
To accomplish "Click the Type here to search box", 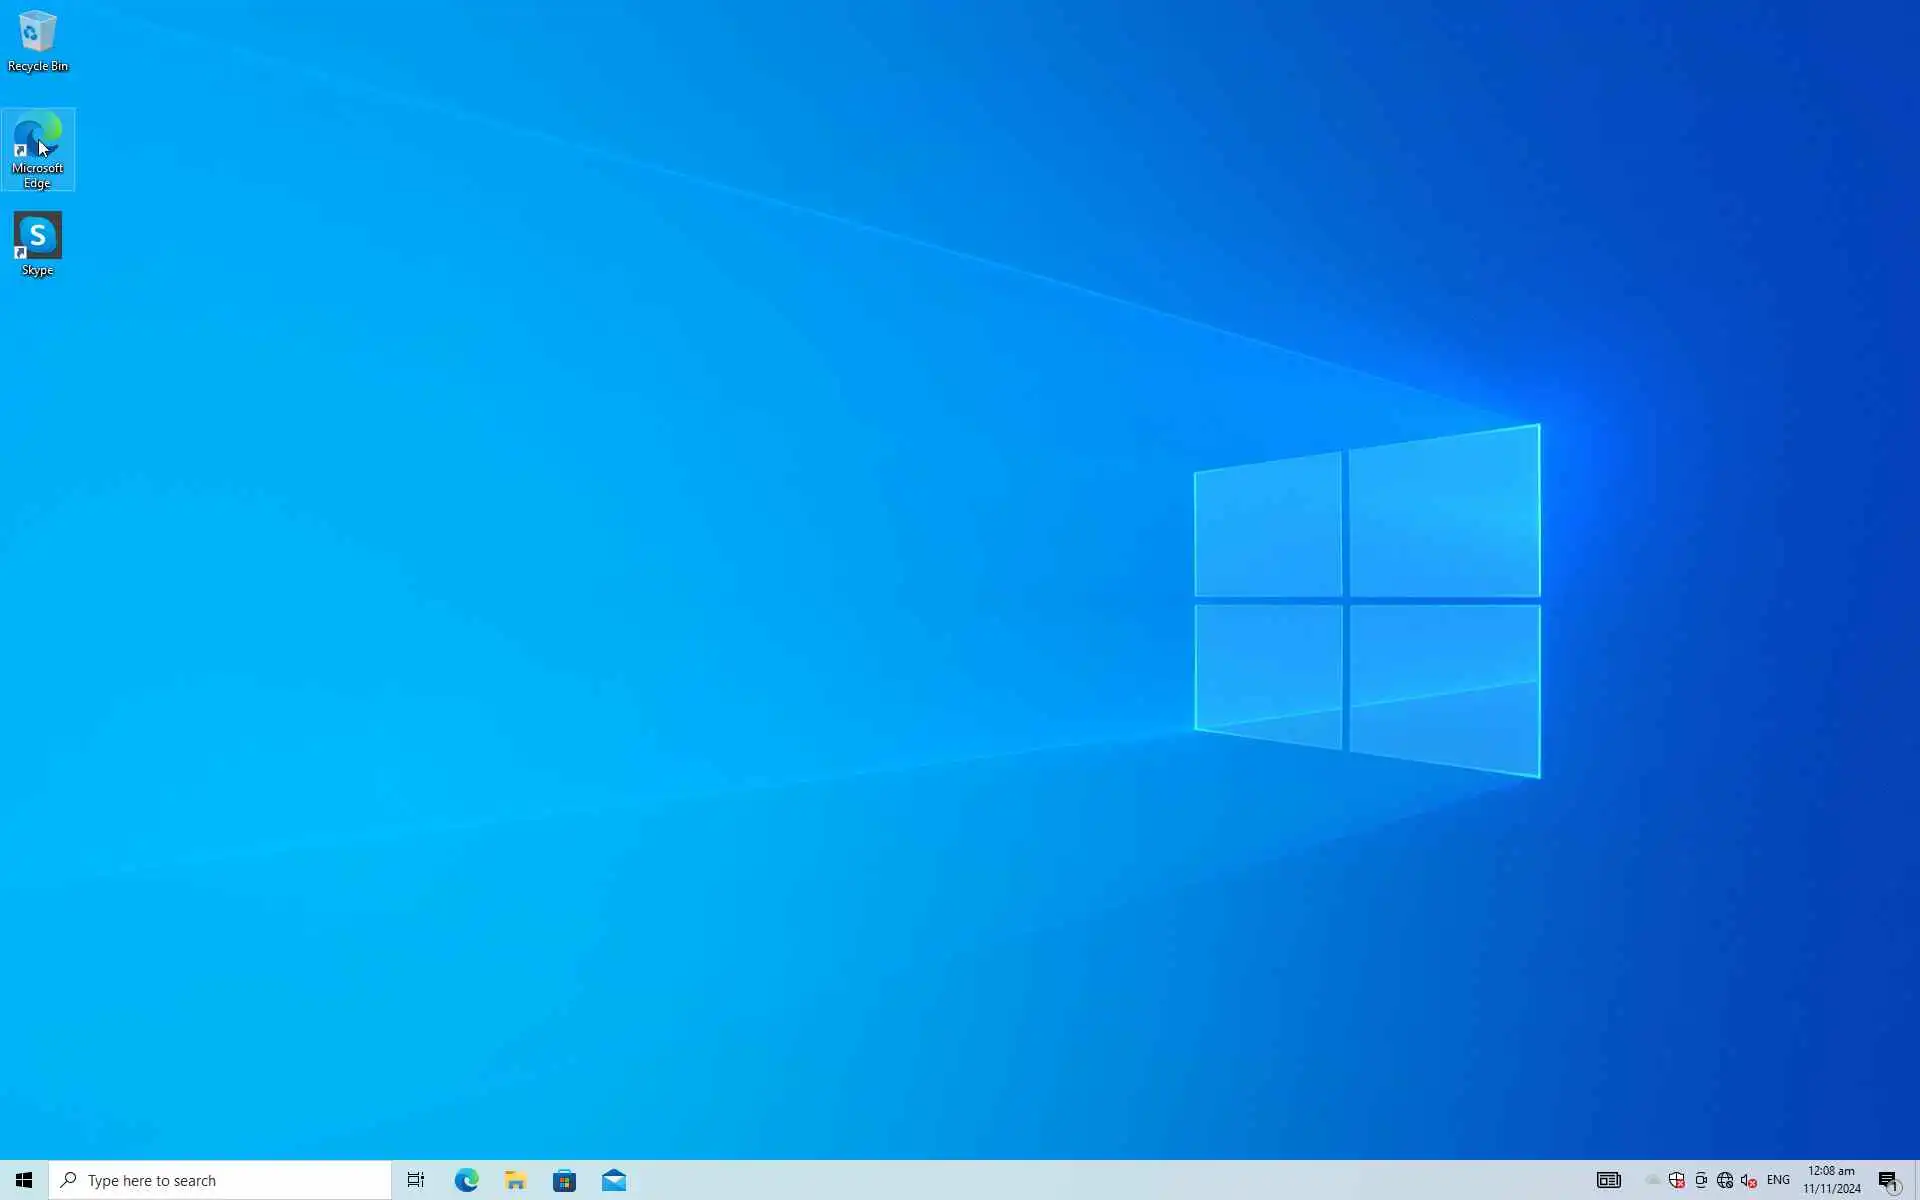I will [x=220, y=1180].
